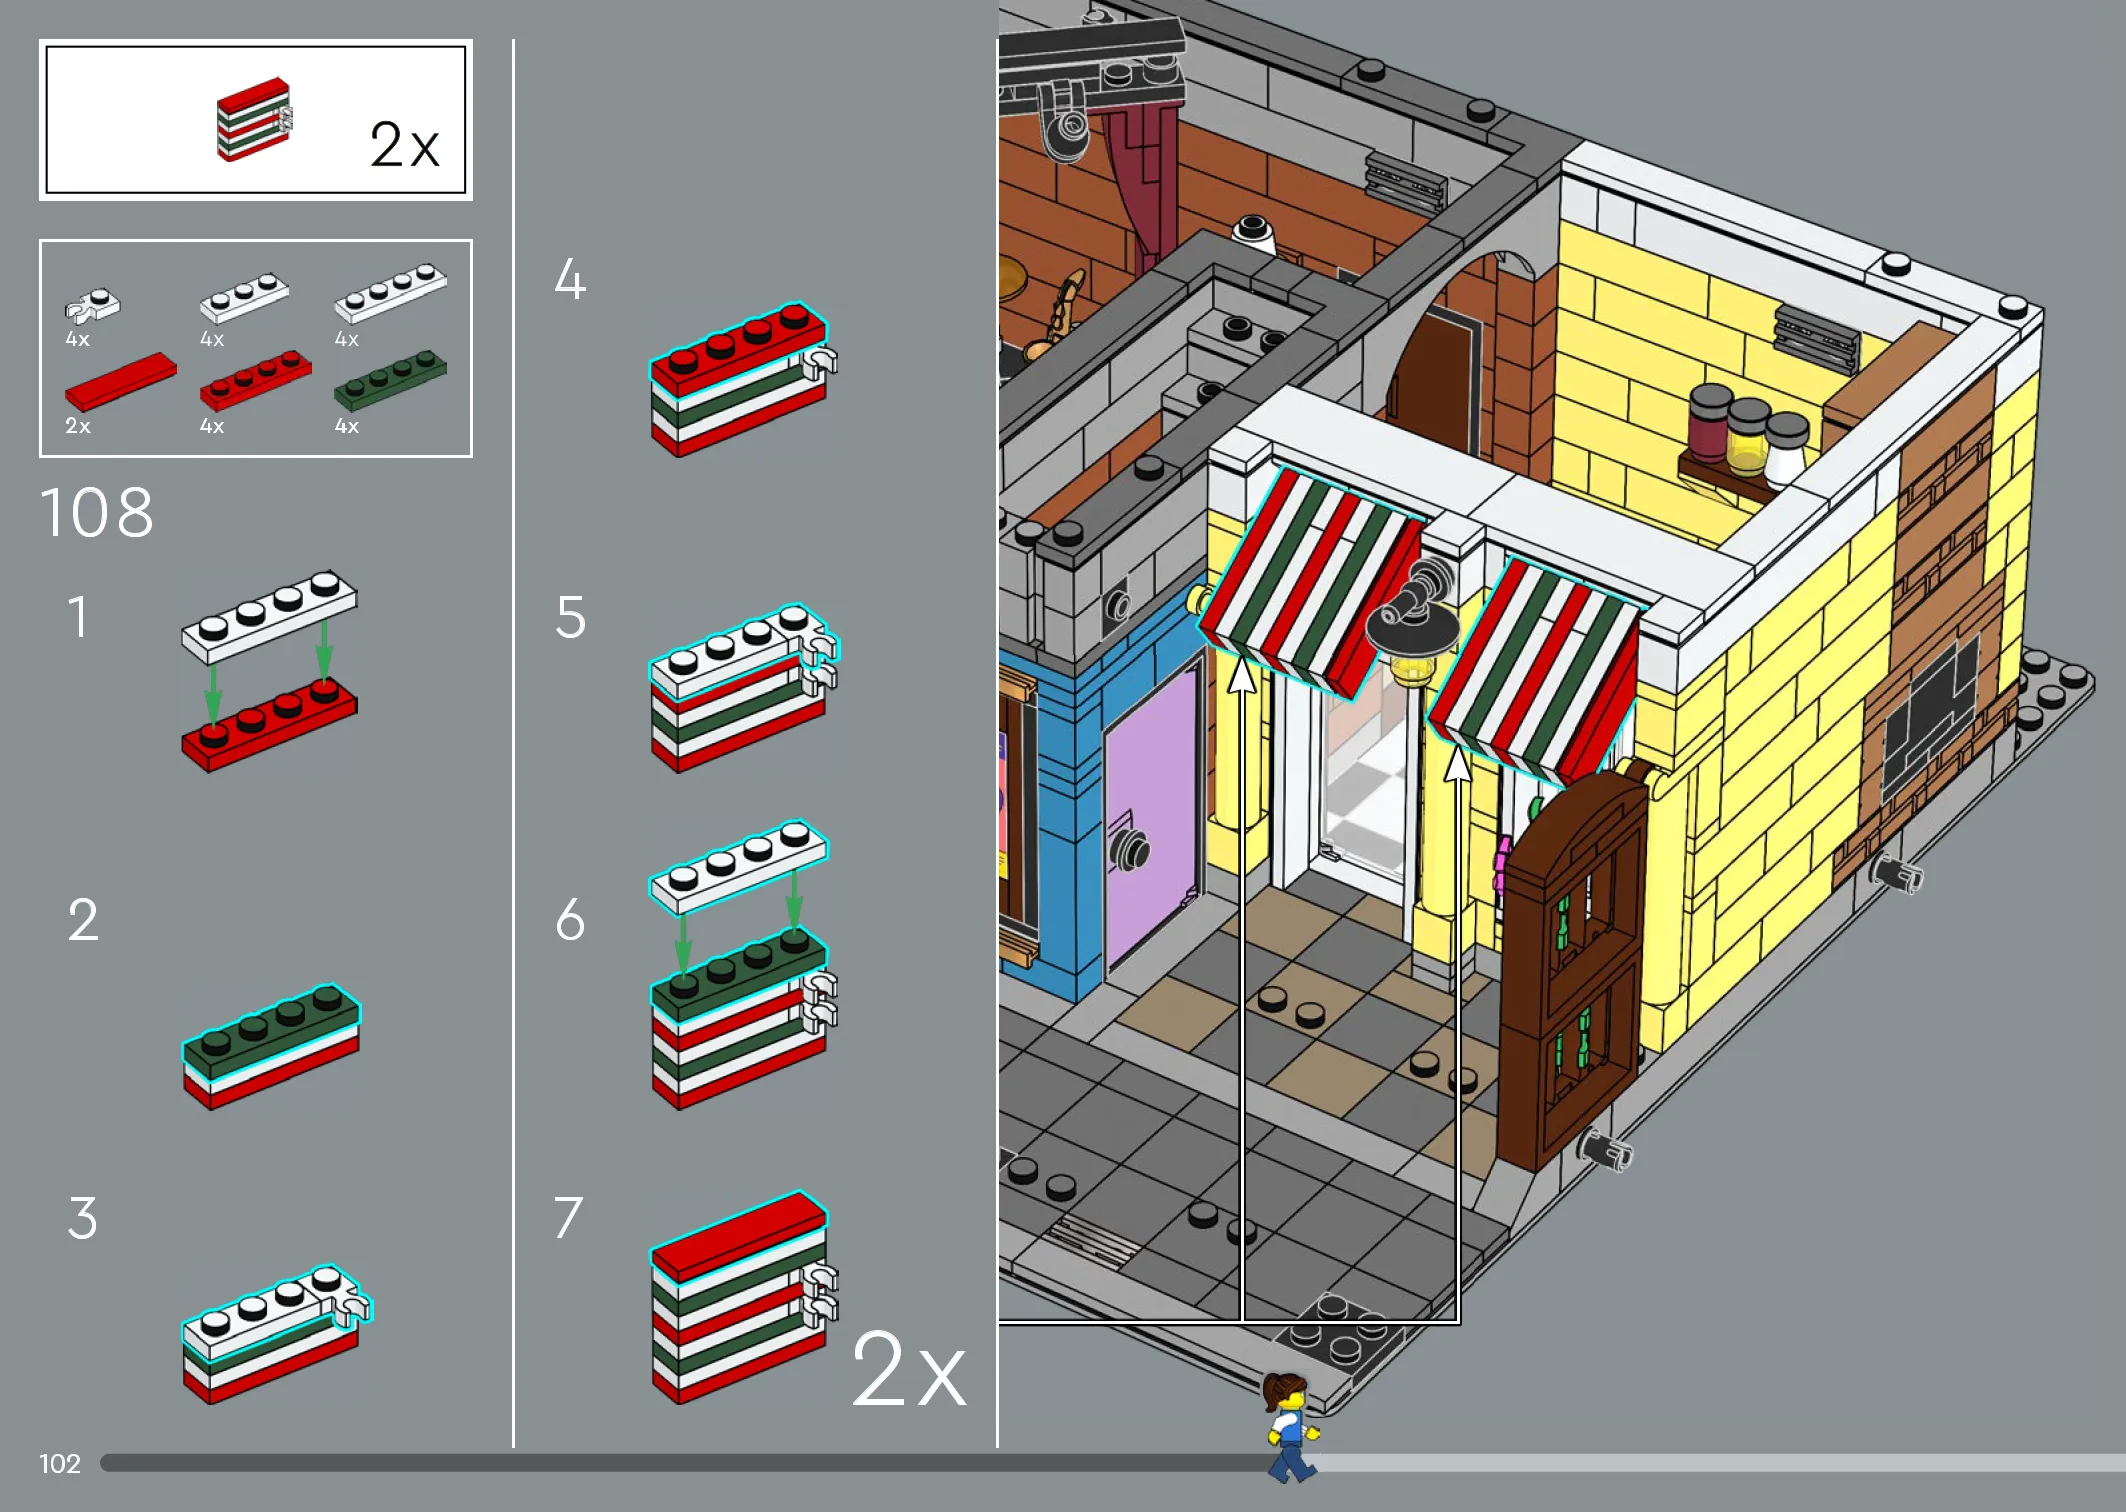Click the striped awning submodel preview
The image size is (2126, 1512).
[255, 119]
